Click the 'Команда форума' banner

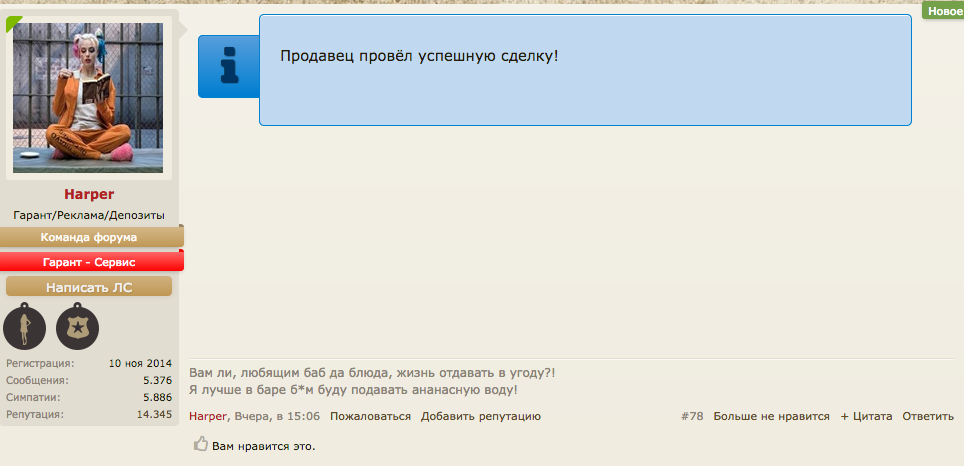tap(89, 237)
